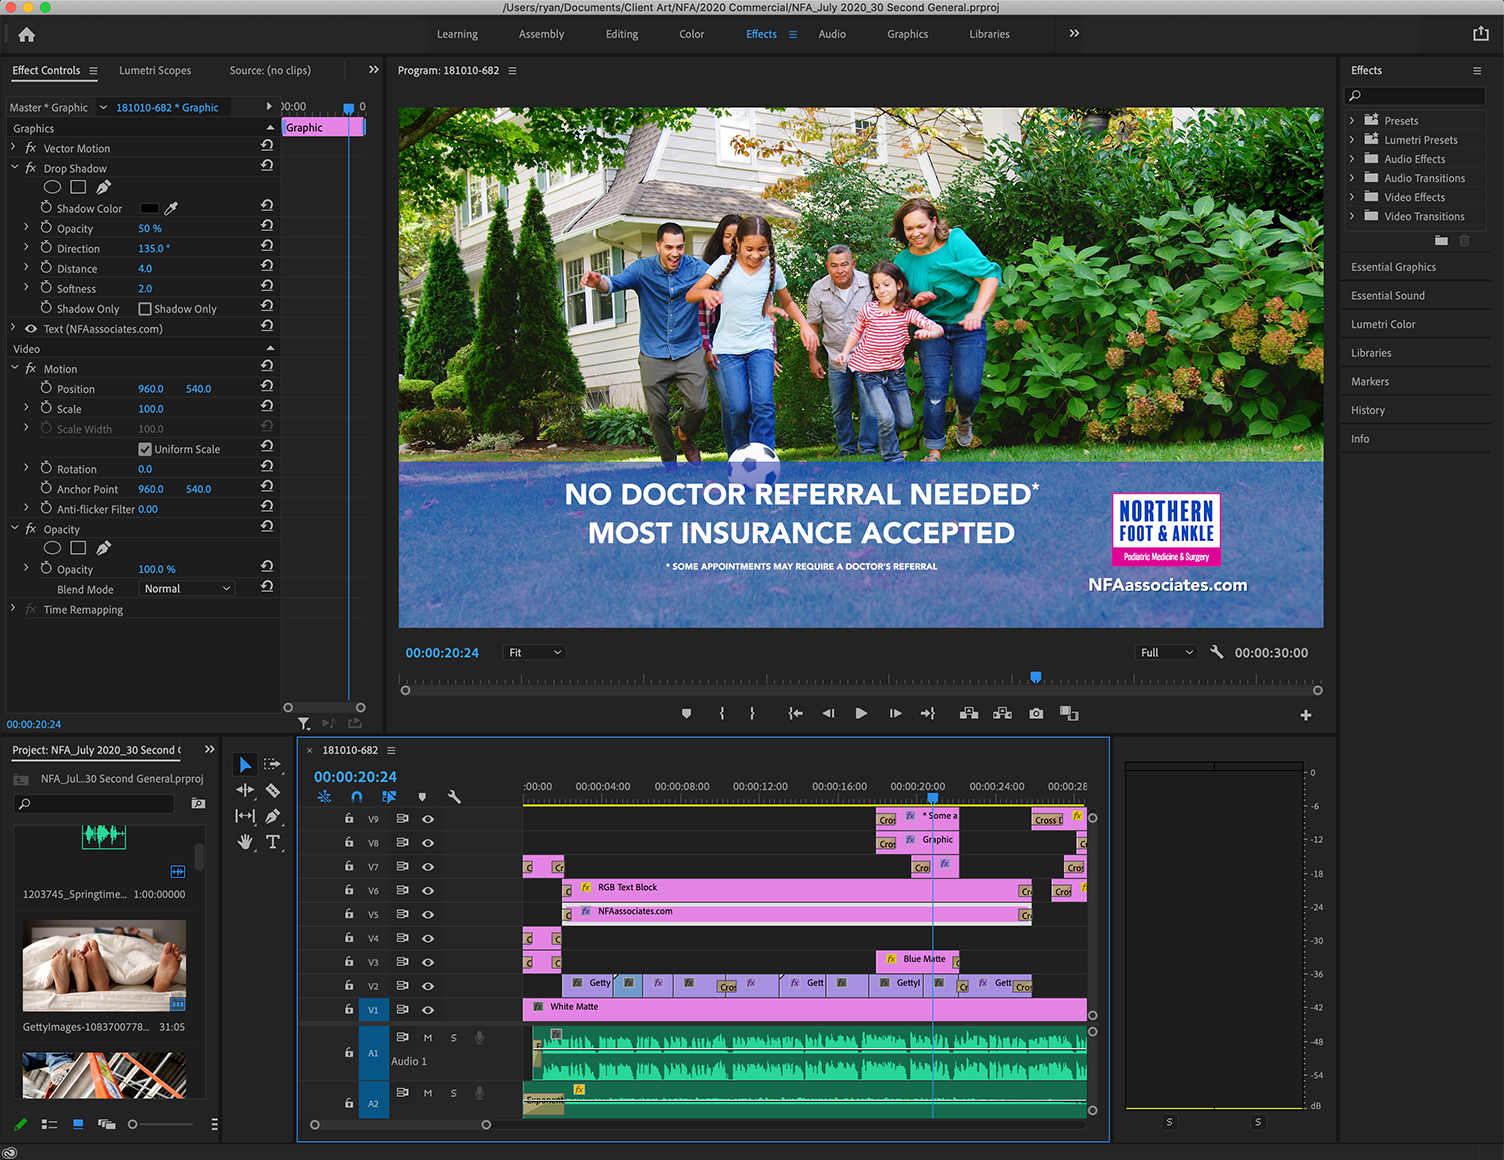Image resolution: width=1504 pixels, height=1160 pixels.
Task: Solo the A1 audio track
Action: pyautogui.click(x=453, y=1038)
